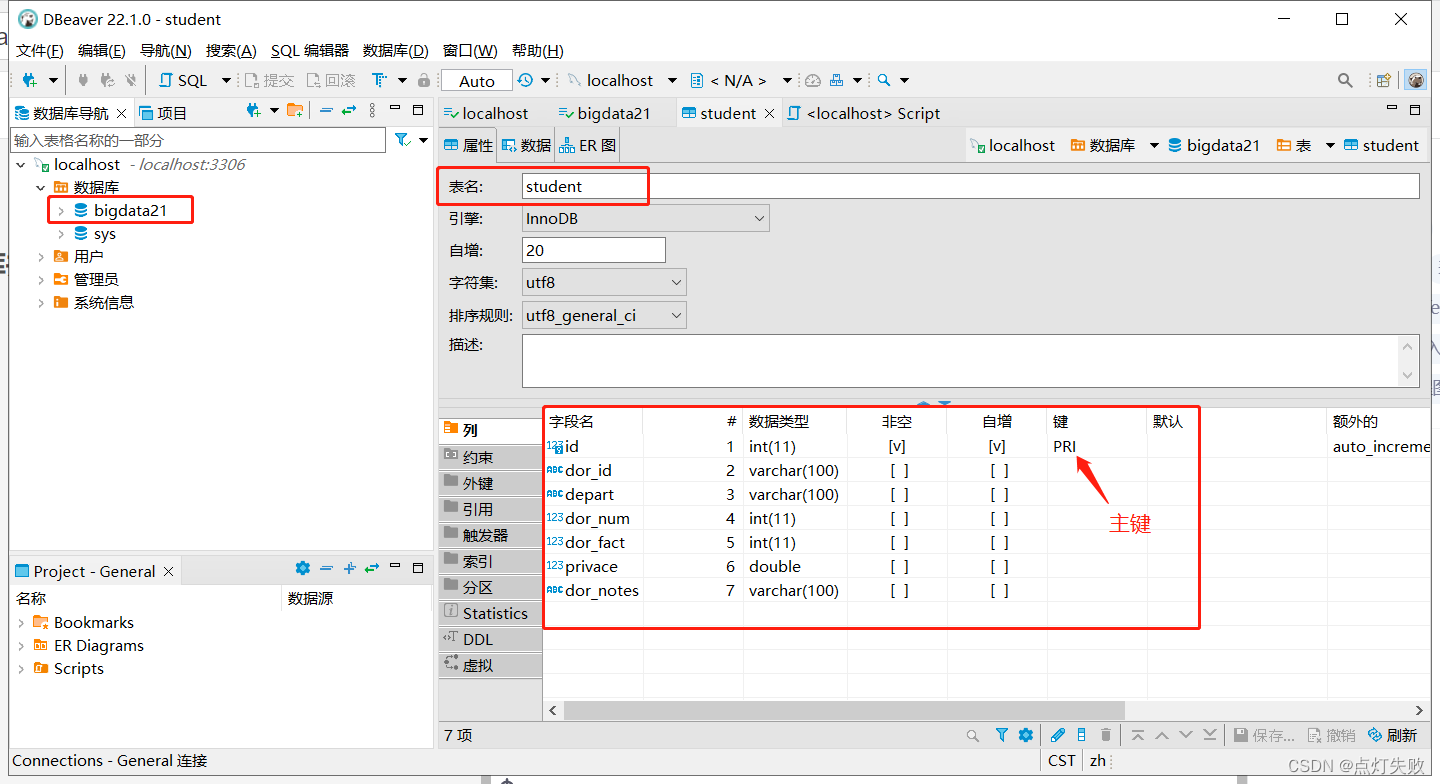Toggle 非空 checkbox for dor_notes row

point(899,590)
